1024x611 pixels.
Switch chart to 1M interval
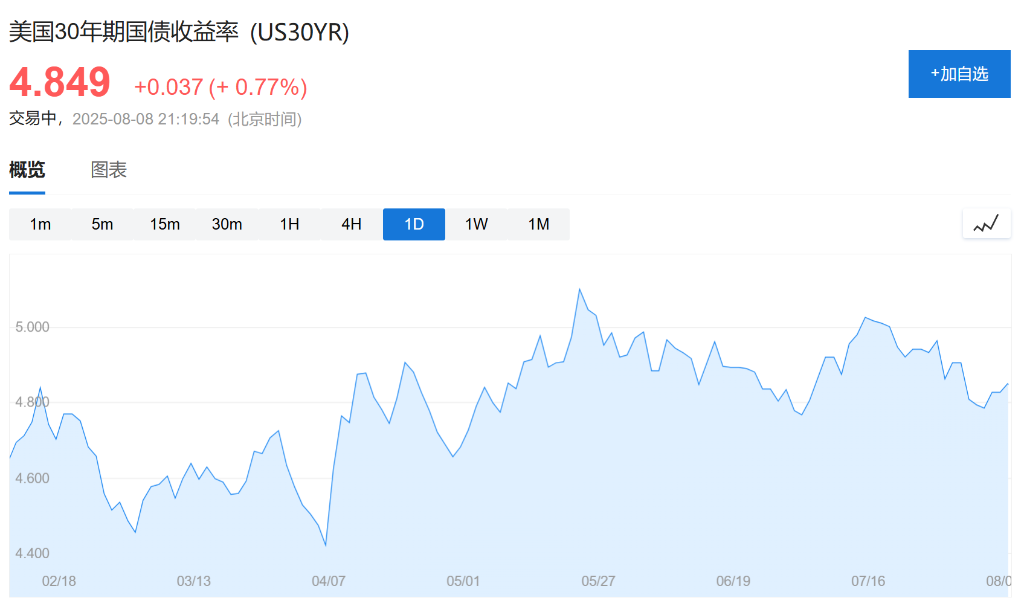pyautogui.click(x=539, y=224)
